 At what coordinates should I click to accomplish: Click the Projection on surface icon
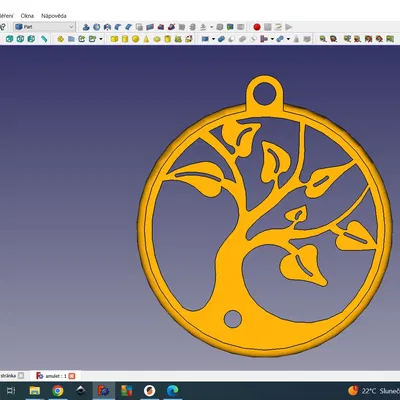[230, 27]
